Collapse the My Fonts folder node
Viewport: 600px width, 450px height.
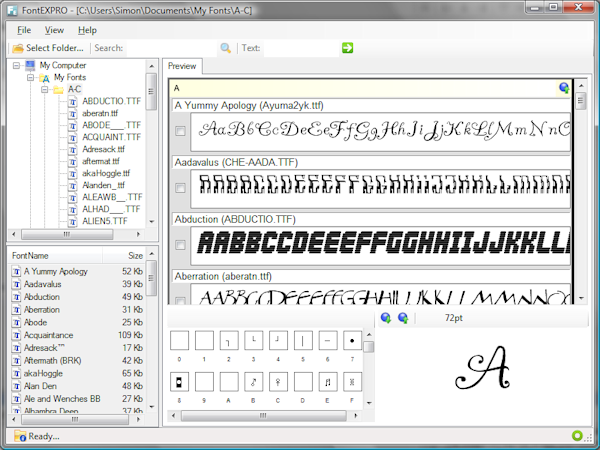(x=30, y=77)
